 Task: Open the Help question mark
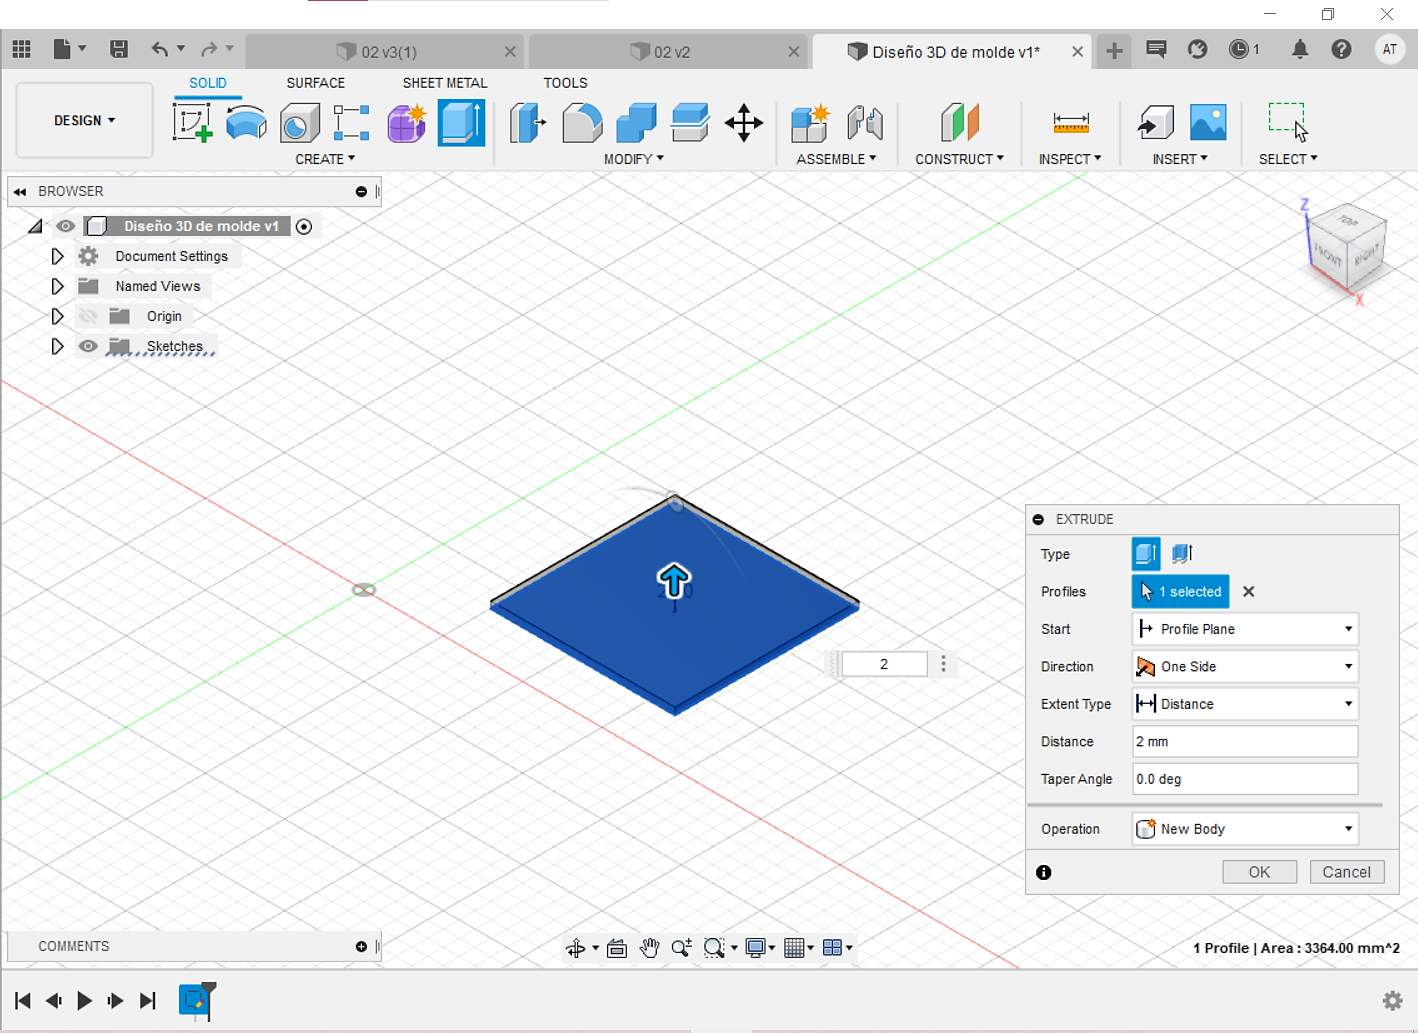pyautogui.click(x=1341, y=49)
